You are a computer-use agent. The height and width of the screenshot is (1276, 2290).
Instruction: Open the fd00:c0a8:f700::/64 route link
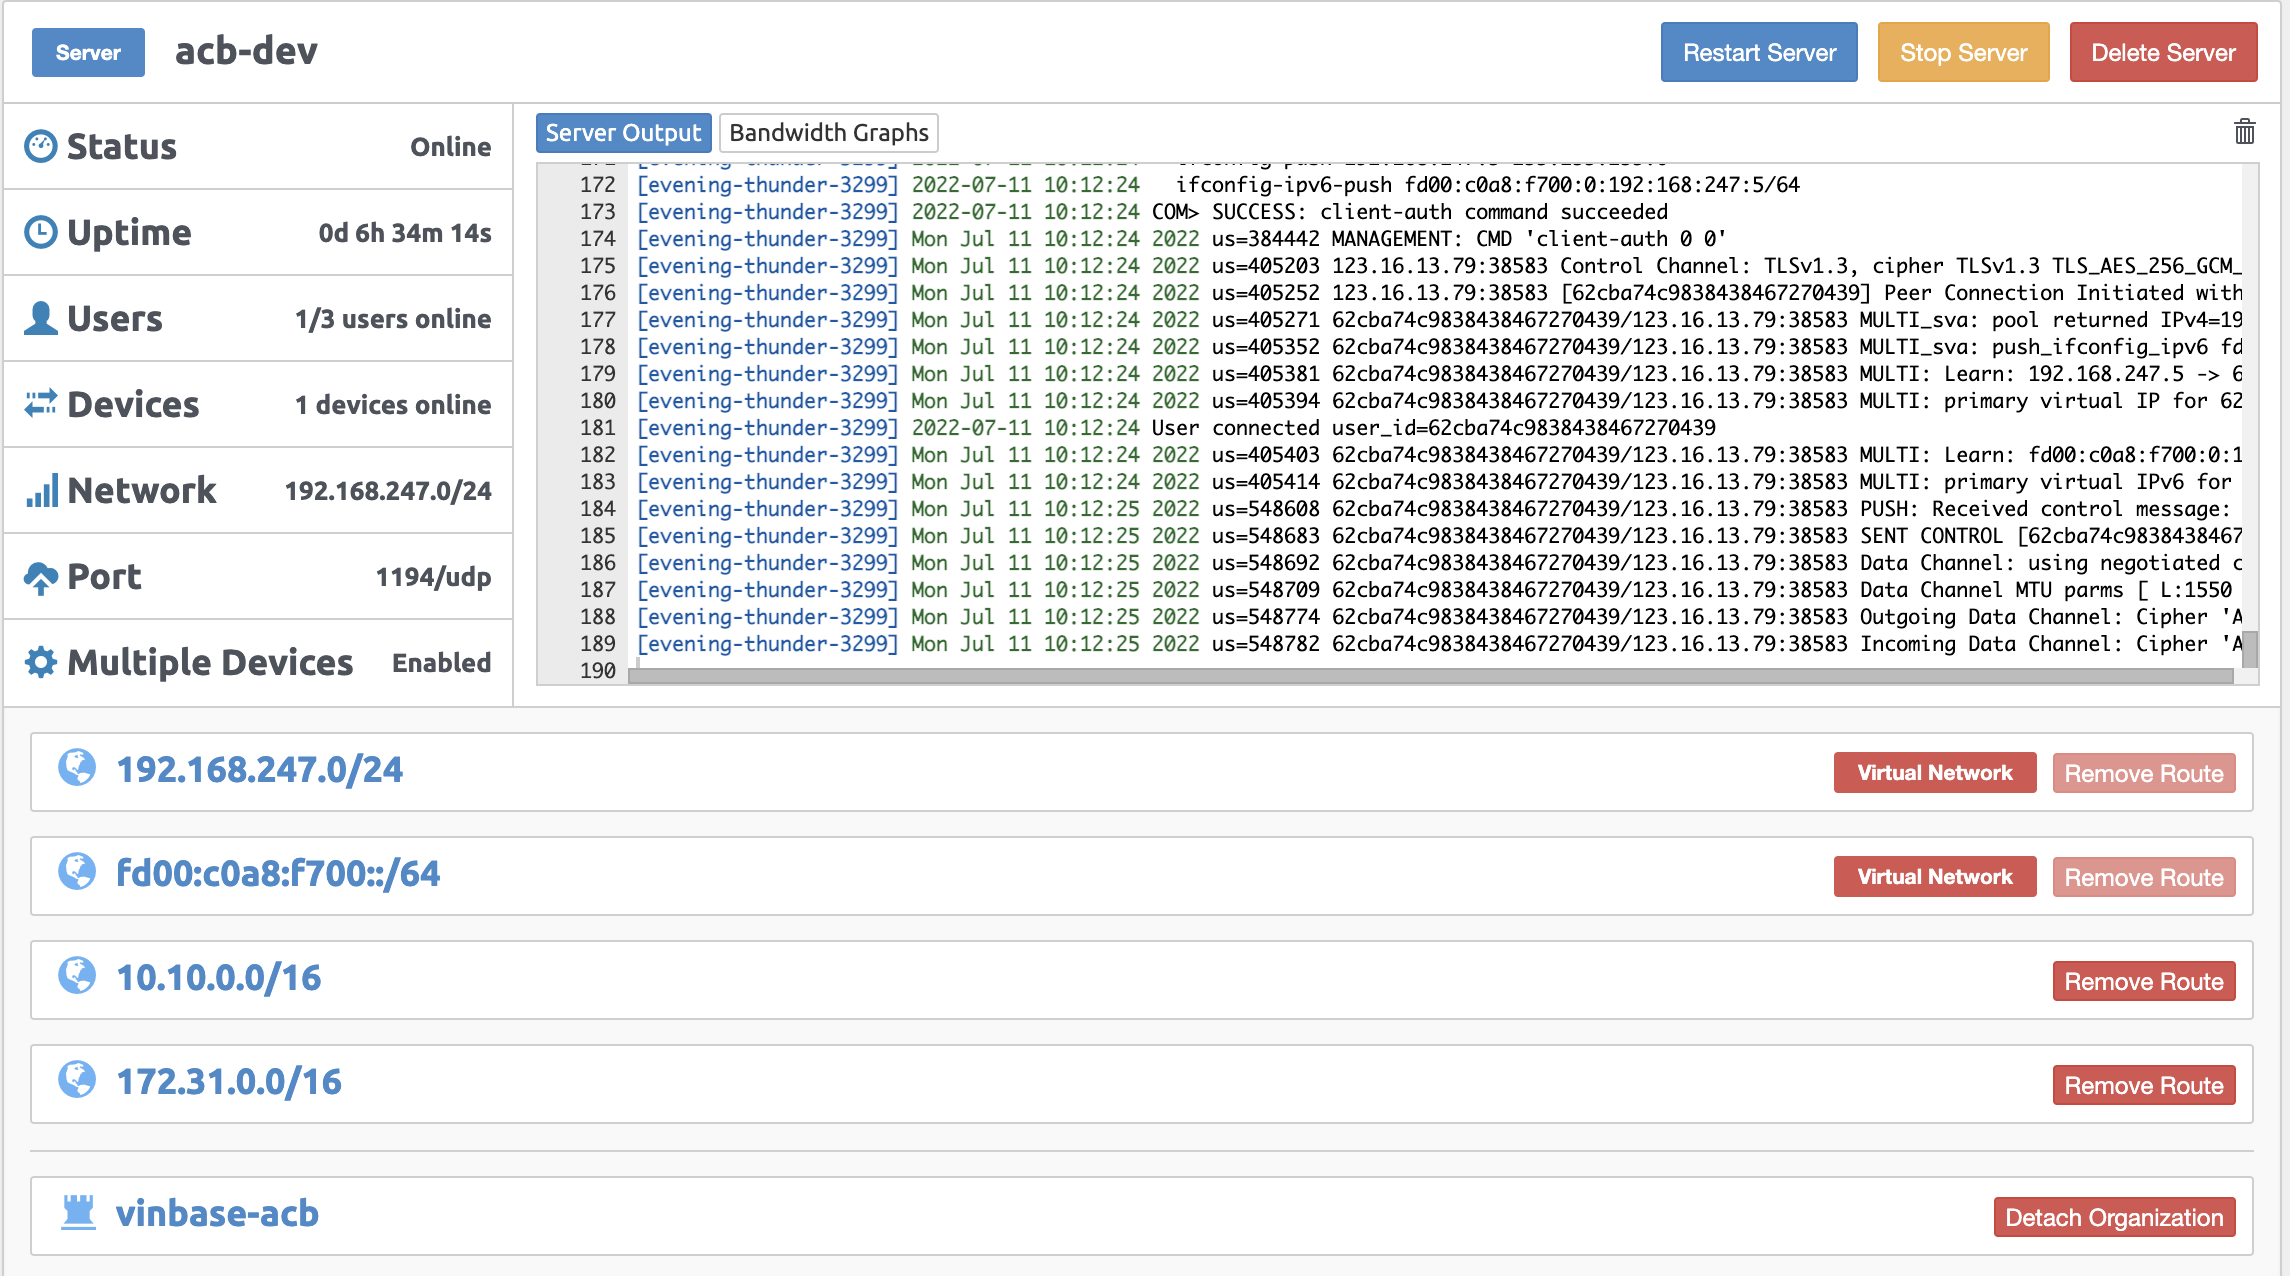278,873
